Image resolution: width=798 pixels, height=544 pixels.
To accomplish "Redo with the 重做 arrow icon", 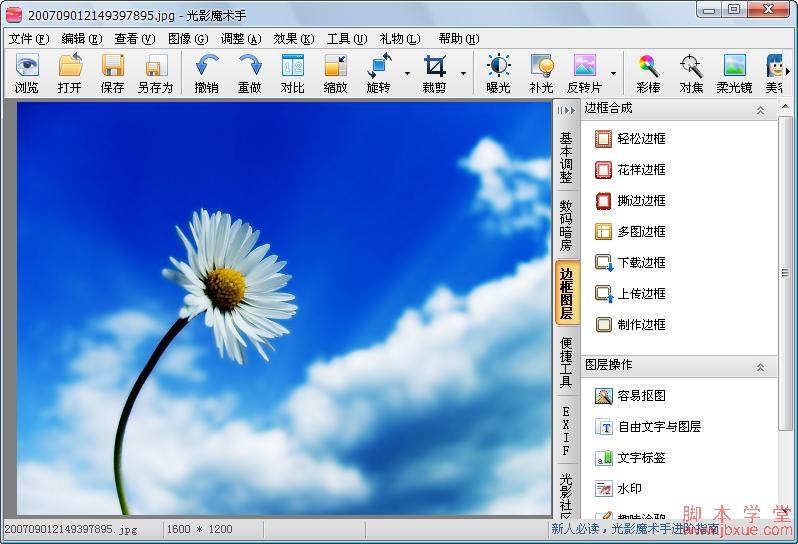I will [250, 66].
